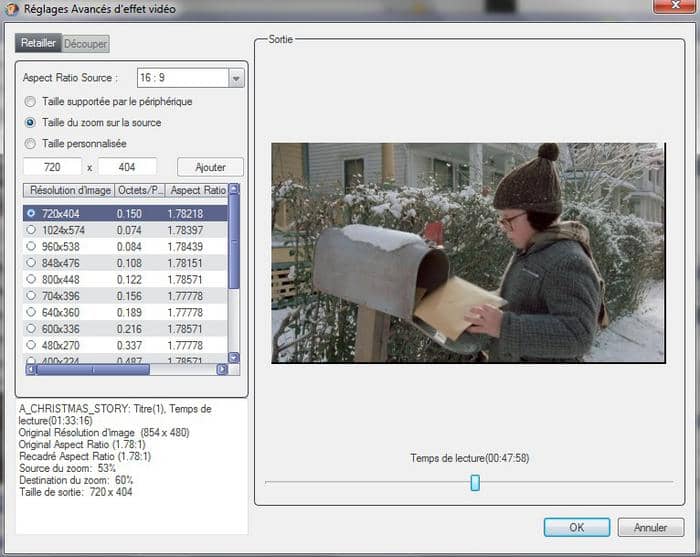
Task: Click the Ajouter button
Action: [x=210, y=167]
